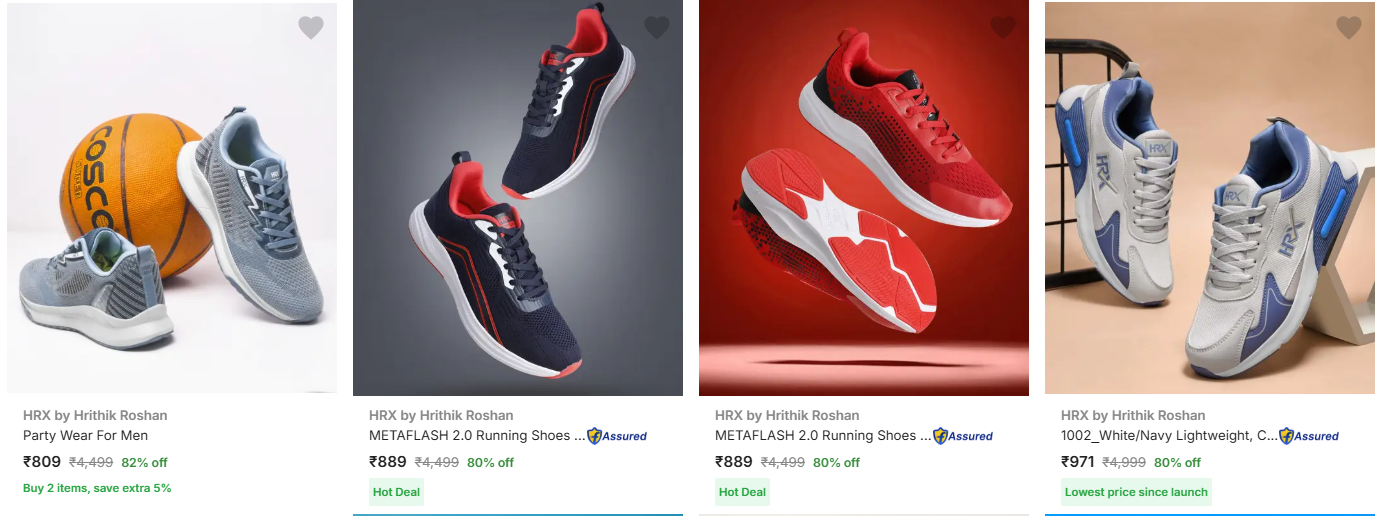Favorite the White/Navy 1002 sneakers with the heart icon
This screenshot has width=1380, height=516.
click(x=1349, y=28)
